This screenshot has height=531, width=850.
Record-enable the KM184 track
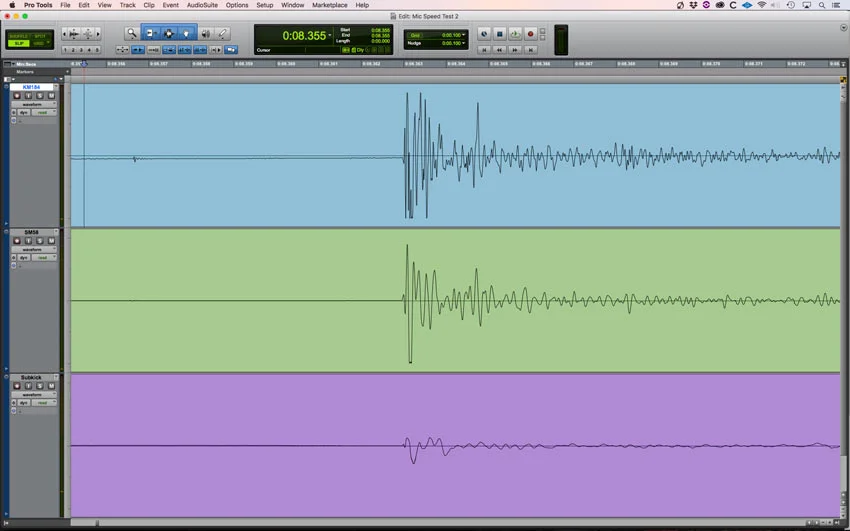(x=17, y=96)
